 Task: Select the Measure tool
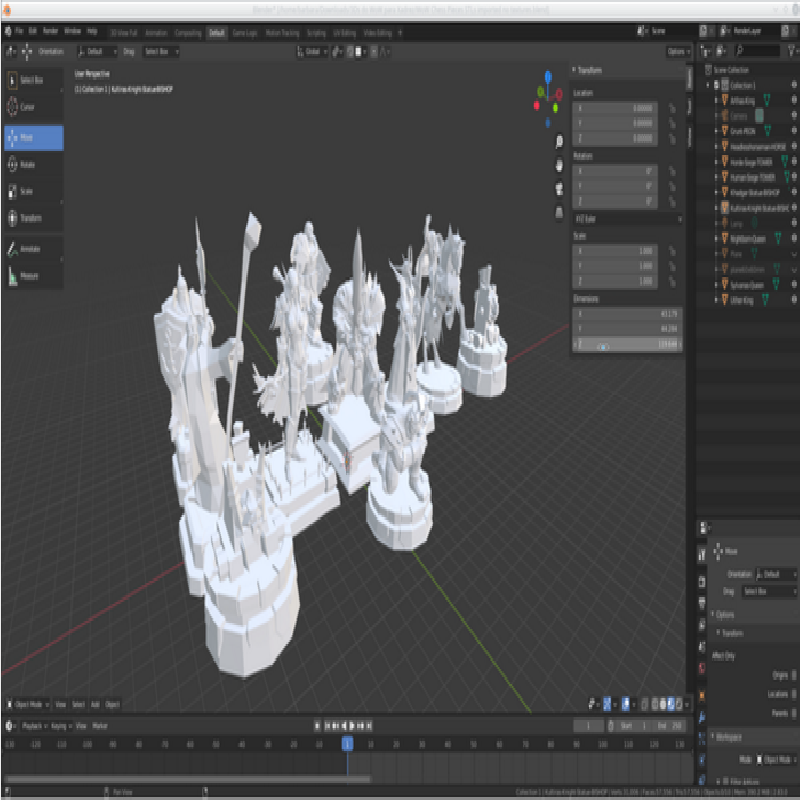coord(34,276)
